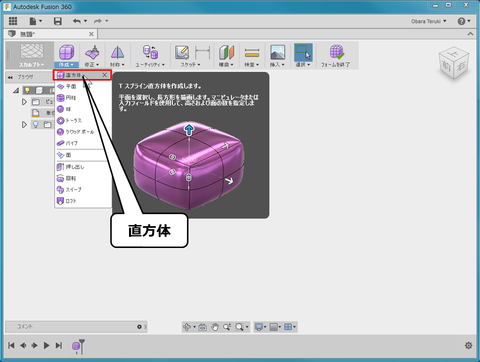Play the timeline
This screenshot has height=362, width=480.
[x=46, y=345]
